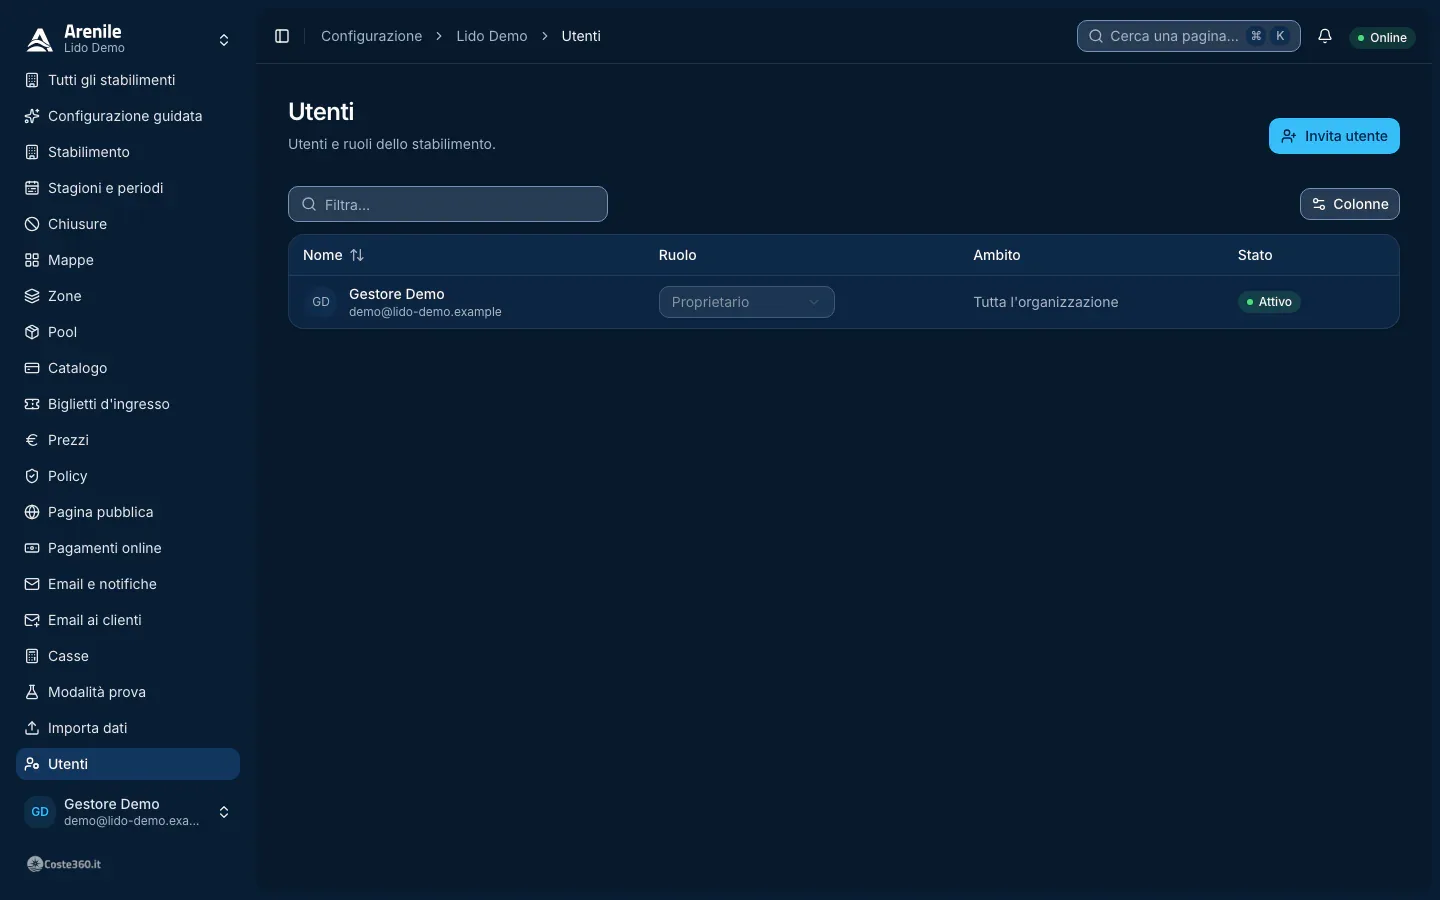Open the Proprietario role dropdown
Viewport: 1440px width, 900px height.
[746, 302]
